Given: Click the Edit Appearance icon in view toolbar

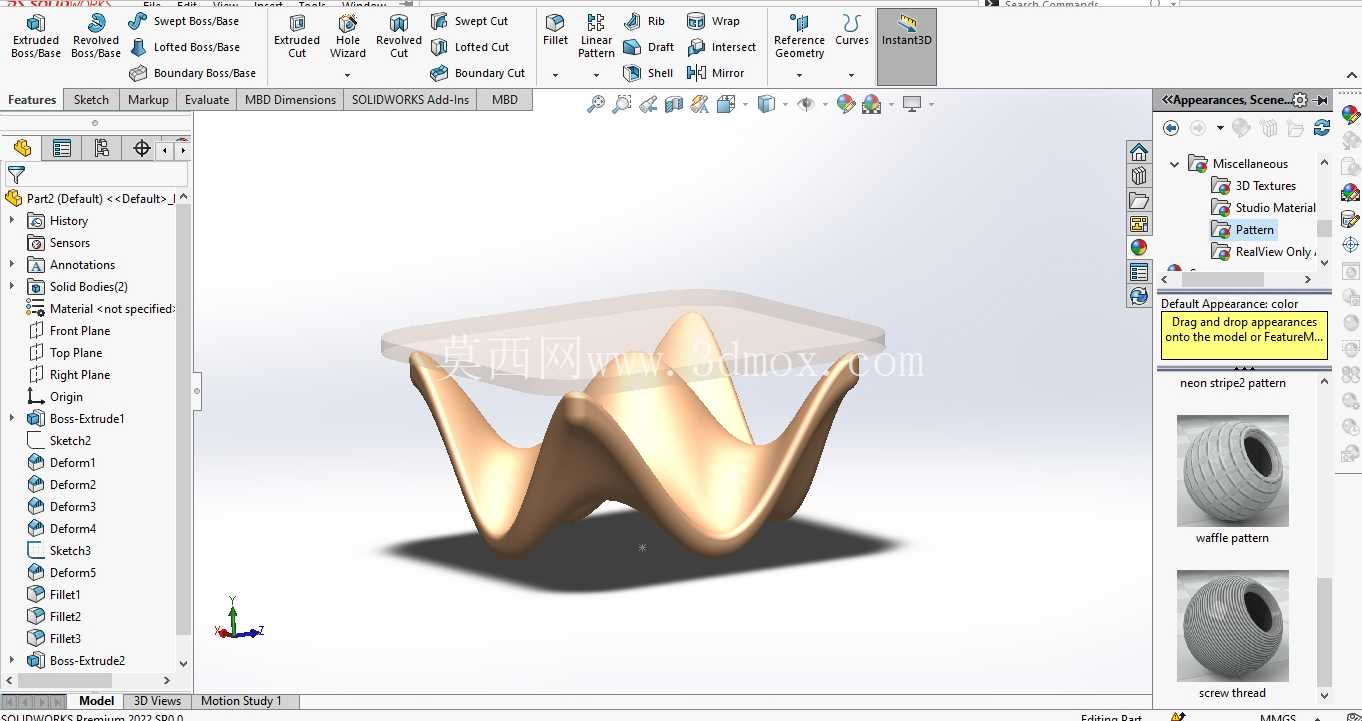Looking at the screenshot, I should 846,104.
